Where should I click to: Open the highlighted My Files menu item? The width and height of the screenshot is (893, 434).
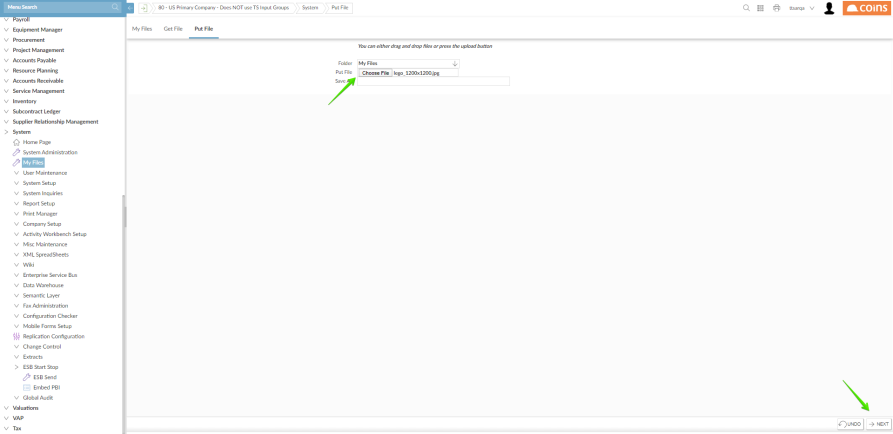coord(33,162)
